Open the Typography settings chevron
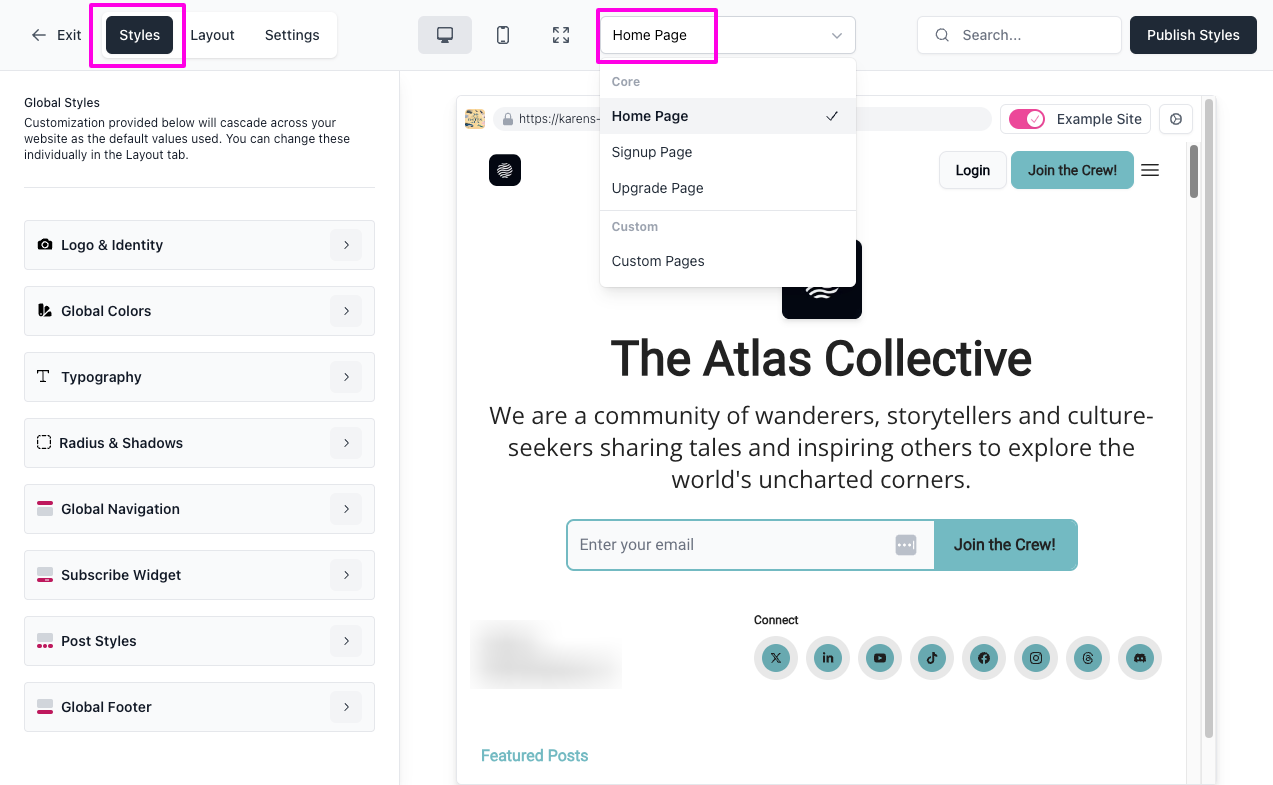 point(345,377)
